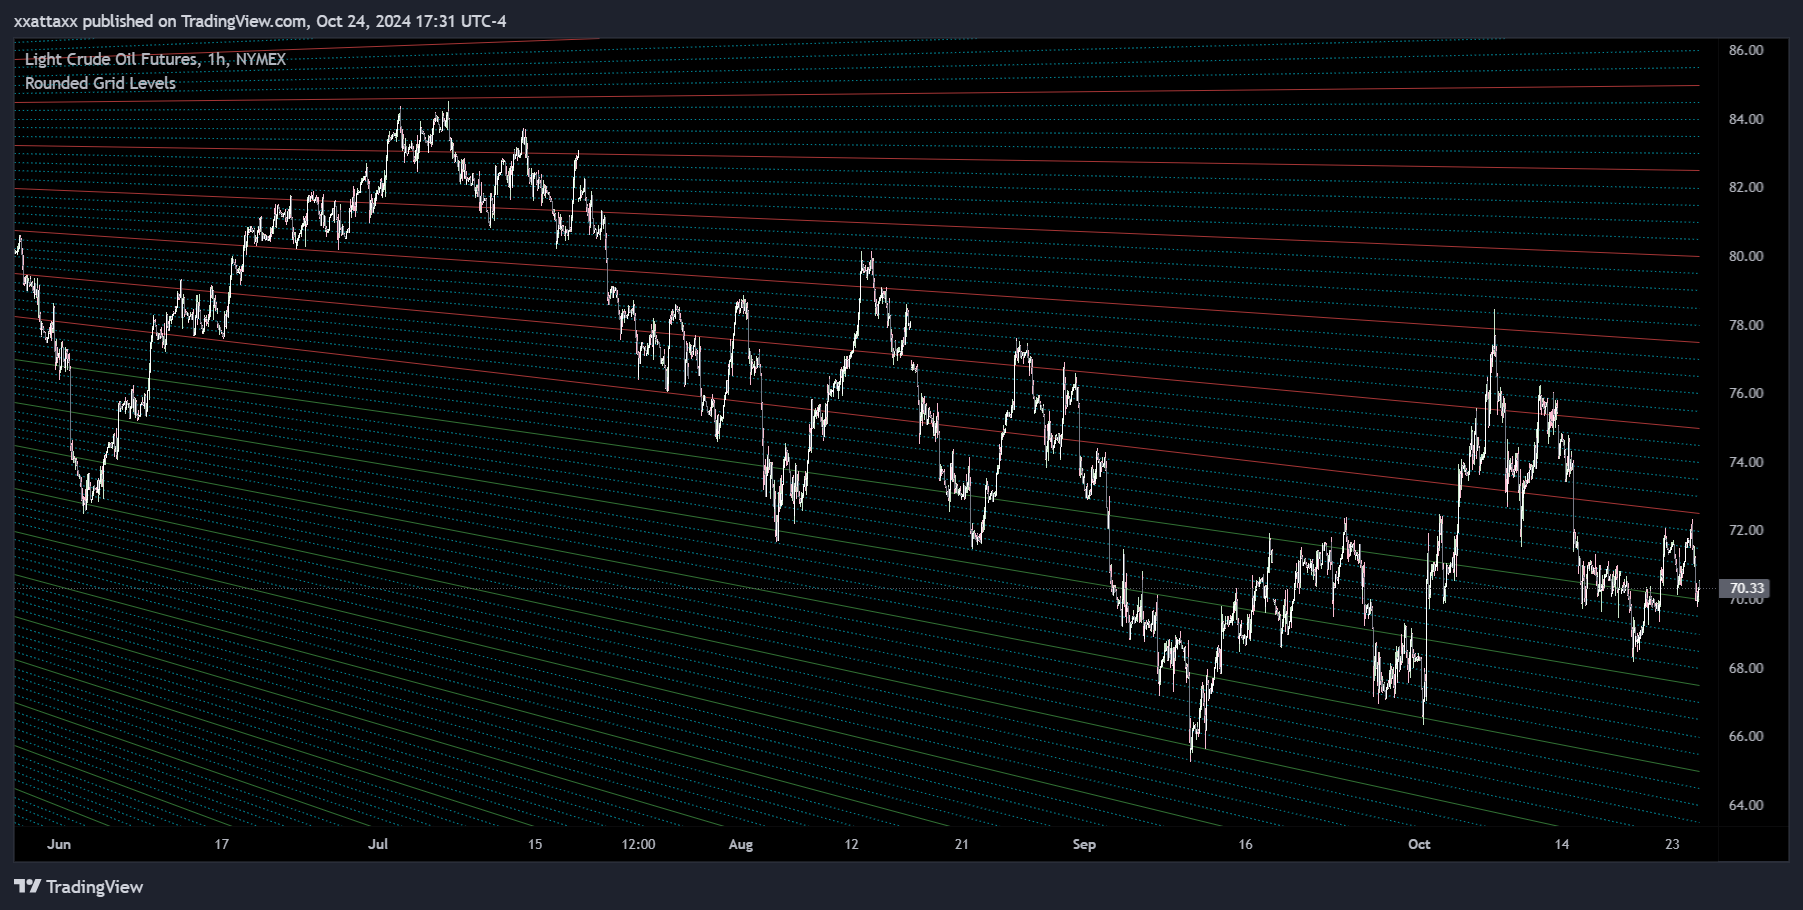This screenshot has width=1803, height=910.
Task: Click the 72.00 price axis label
Action: (x=1746, y=530)
